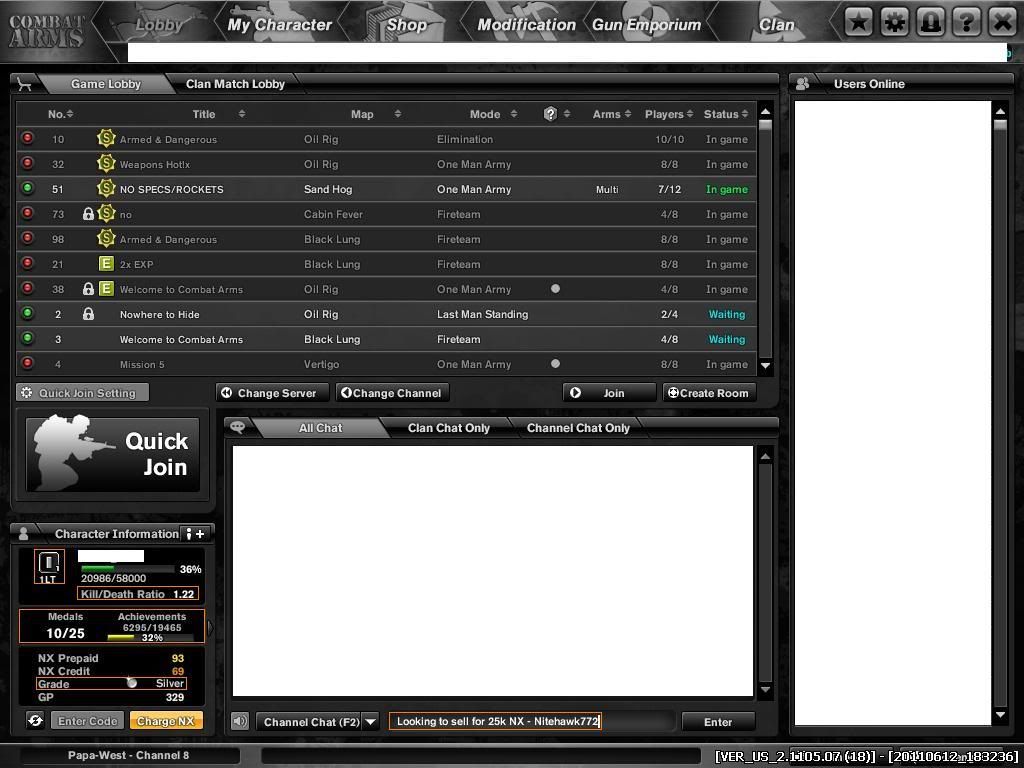
Task: Click the Users Online scroll down arrow
Action: click(1000, 715)
